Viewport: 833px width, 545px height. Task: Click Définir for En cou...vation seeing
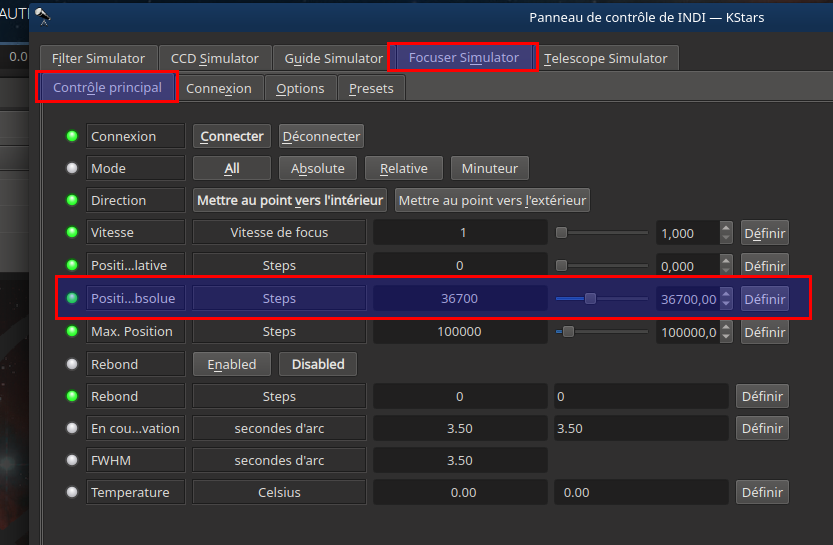762,428
